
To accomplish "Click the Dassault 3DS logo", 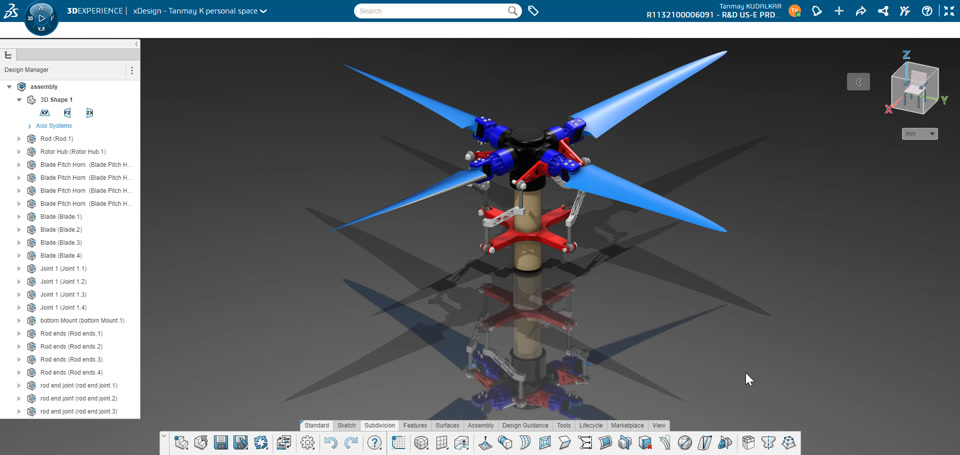I will click(x=10, y=10).
